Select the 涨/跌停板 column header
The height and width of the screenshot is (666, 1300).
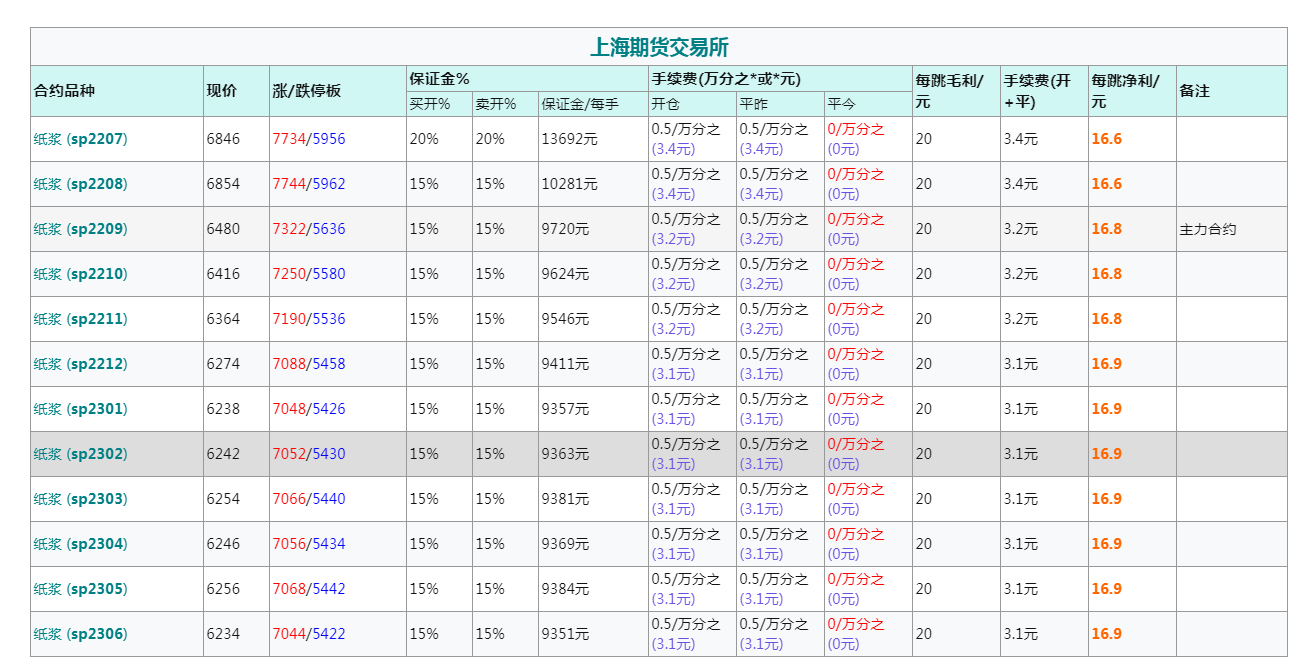[307, 91]
